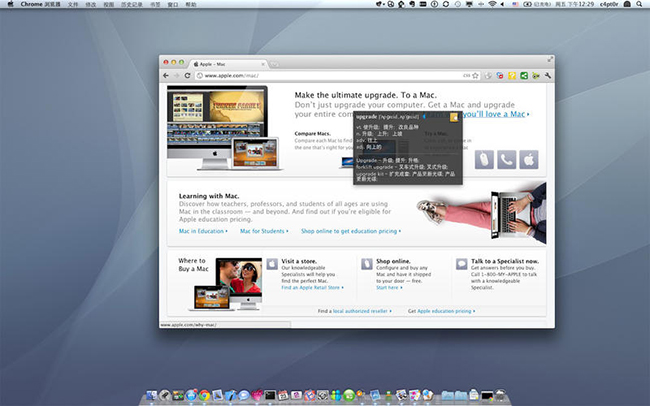Screen dimensions: 650x406
Task: Click the Learning with Mac student photo
Action: coord(482,214)
